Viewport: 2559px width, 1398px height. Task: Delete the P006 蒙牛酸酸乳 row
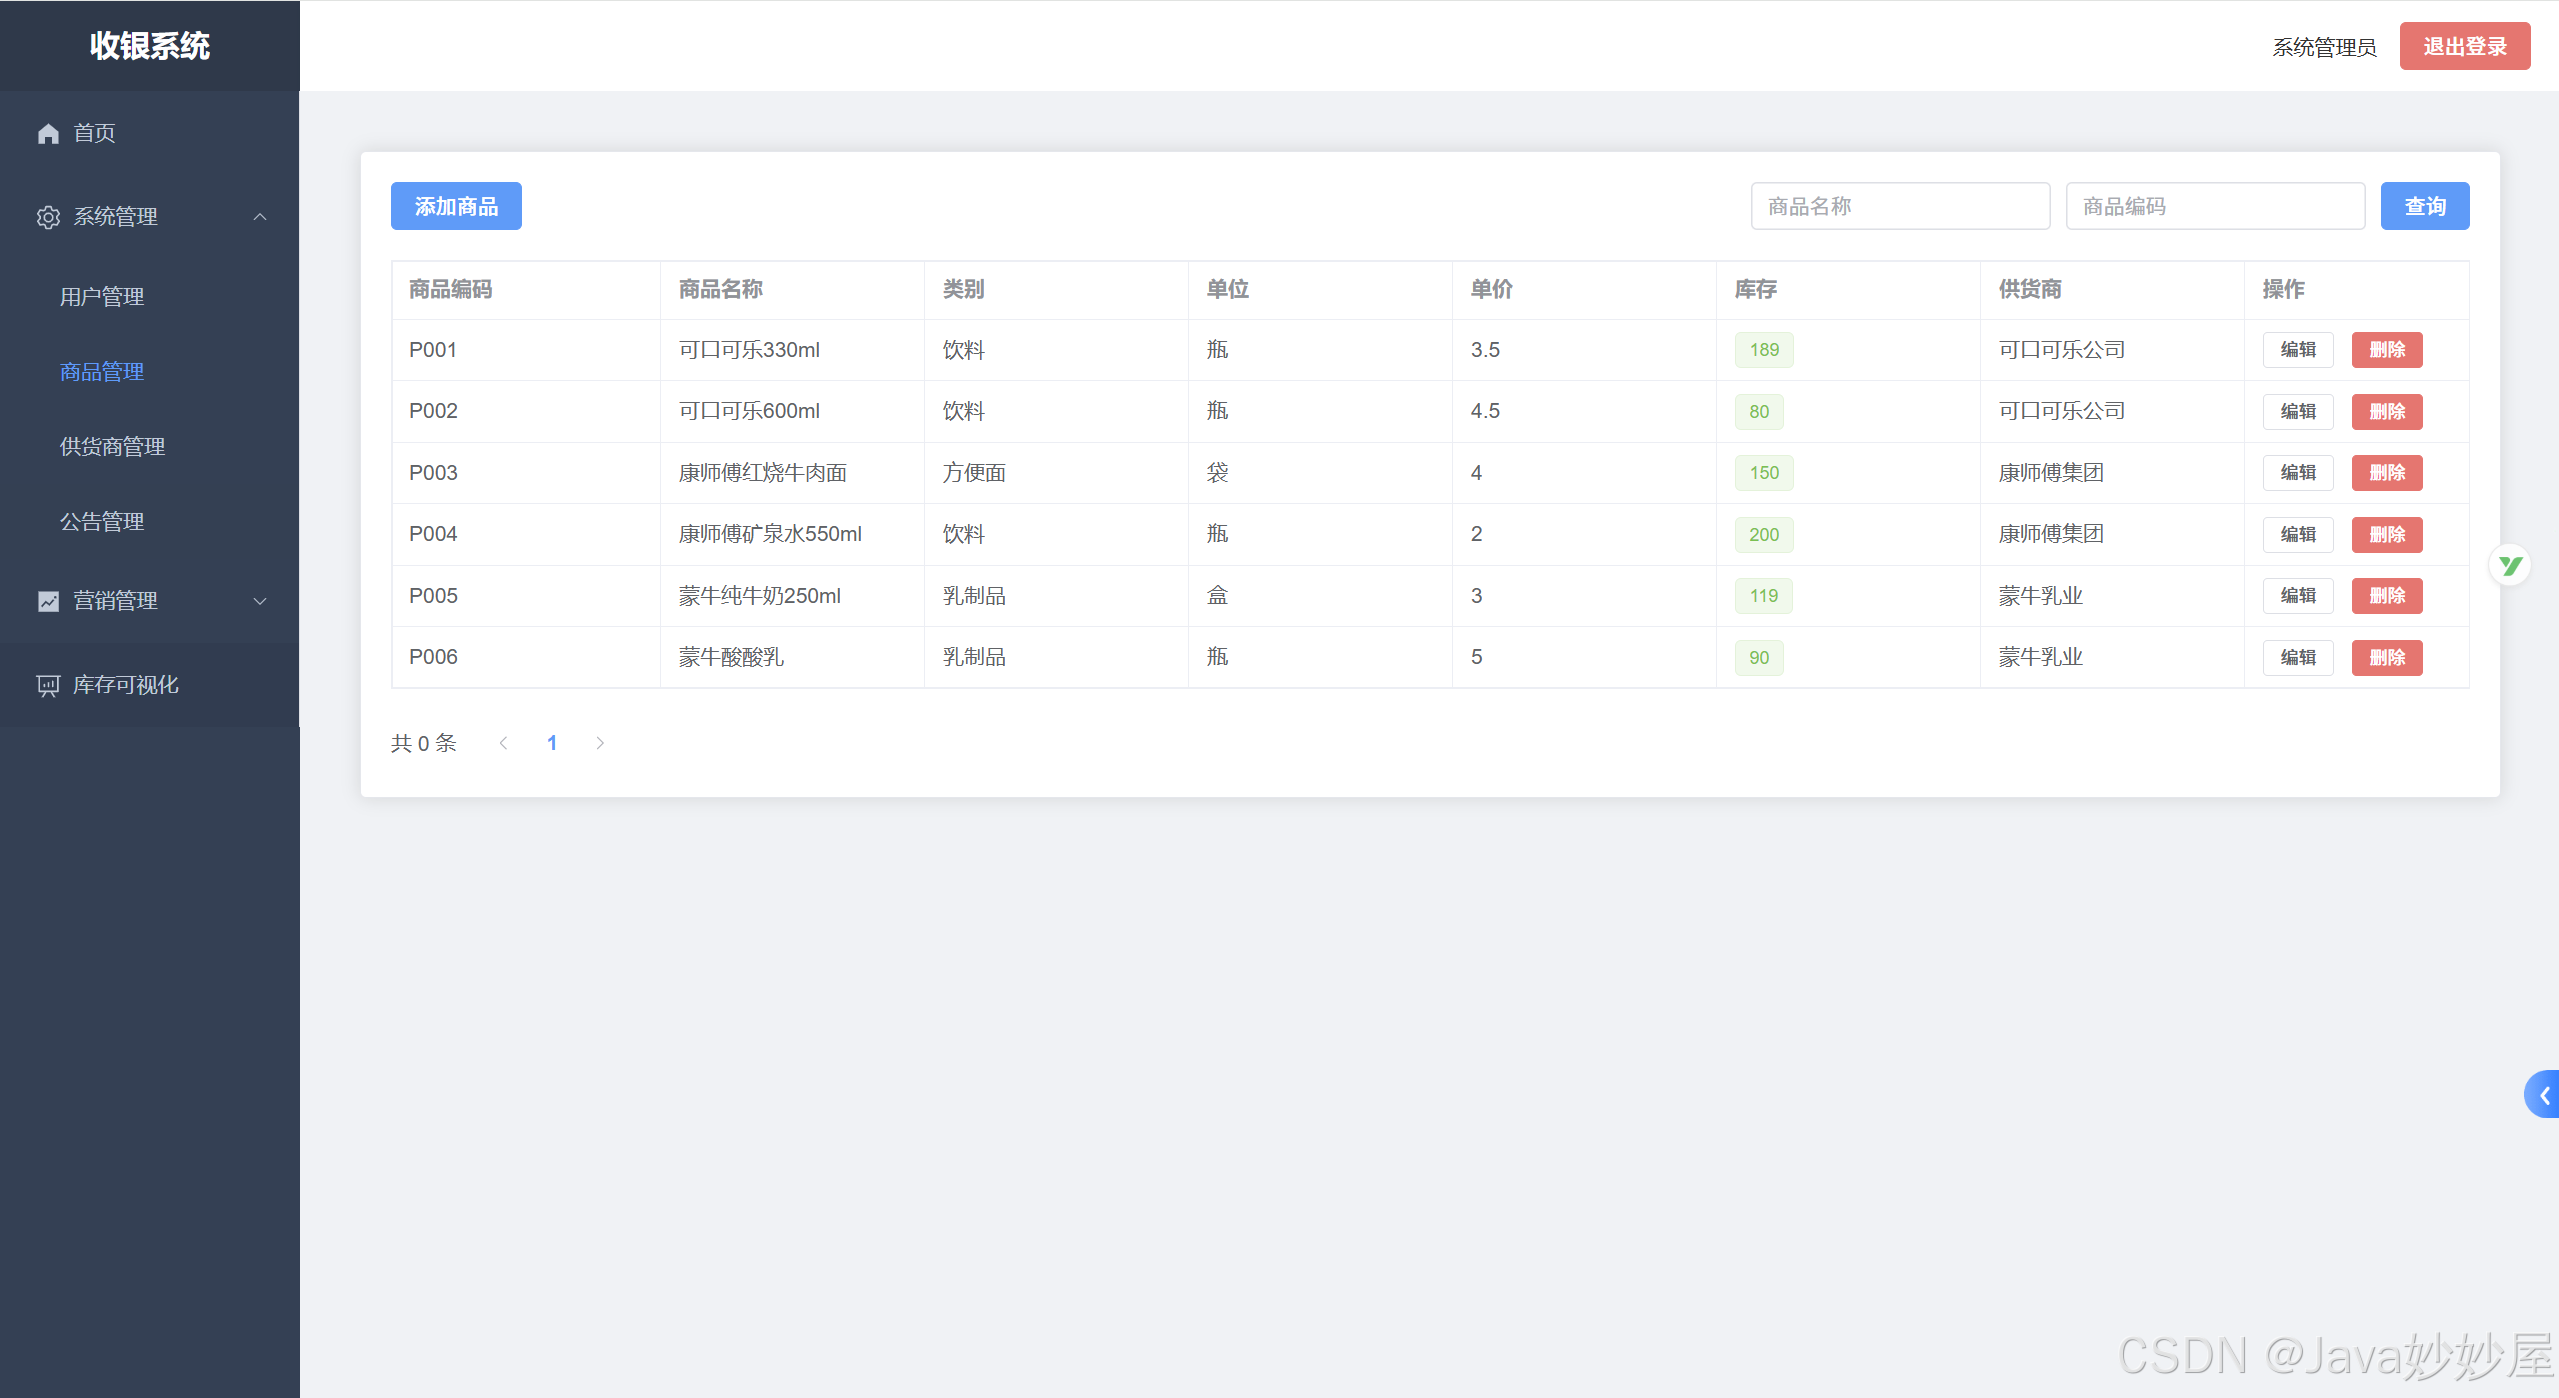point(2386,658)
